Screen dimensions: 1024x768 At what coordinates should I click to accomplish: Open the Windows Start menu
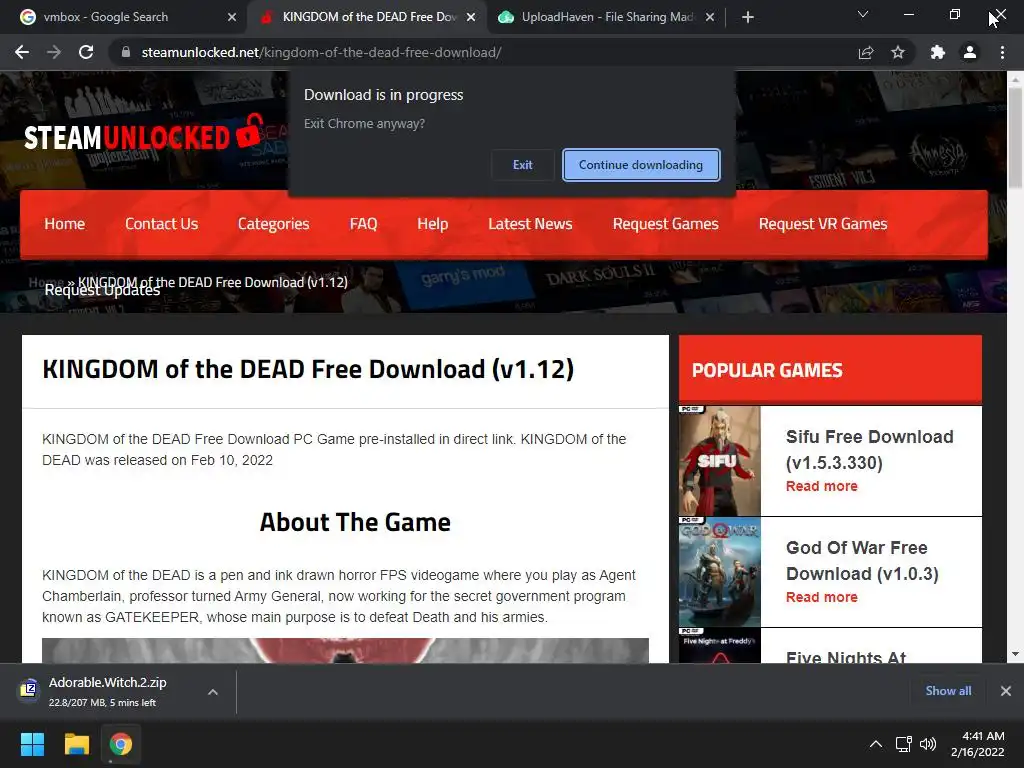point(32,744)
